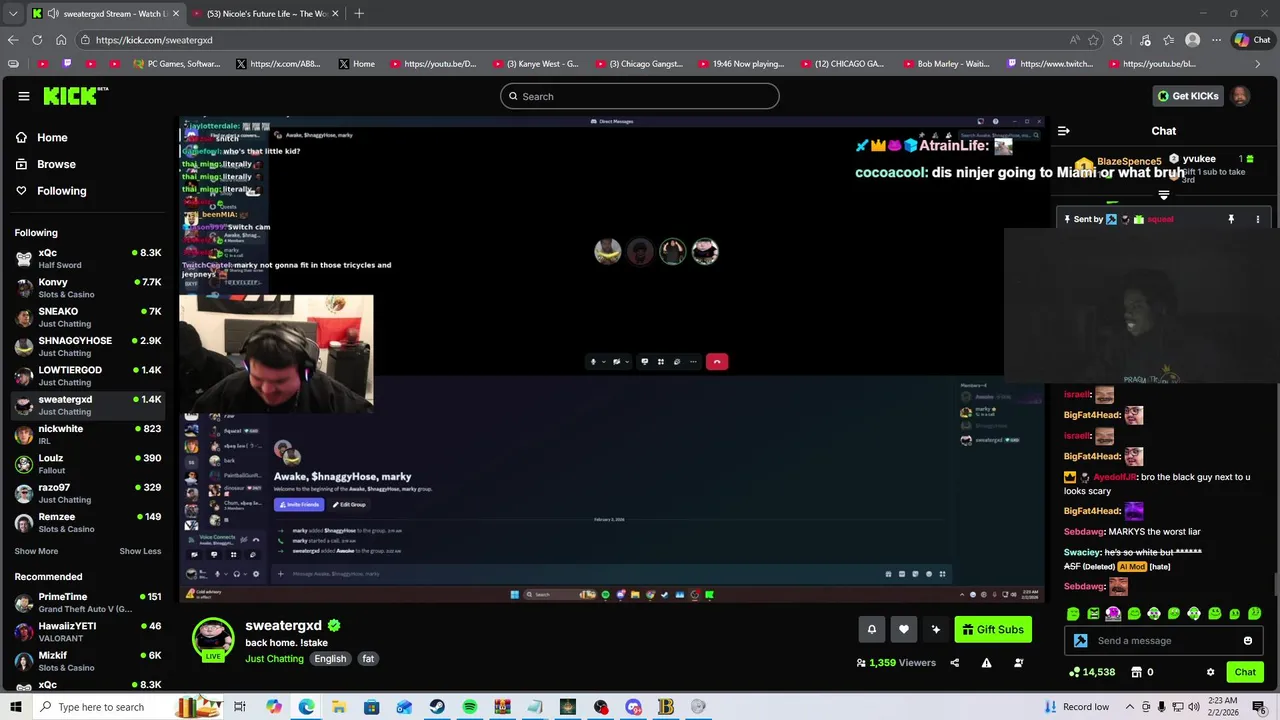Toggle notification bell for sweatergxd
1280x720 pixels.
tap(871, 629)
